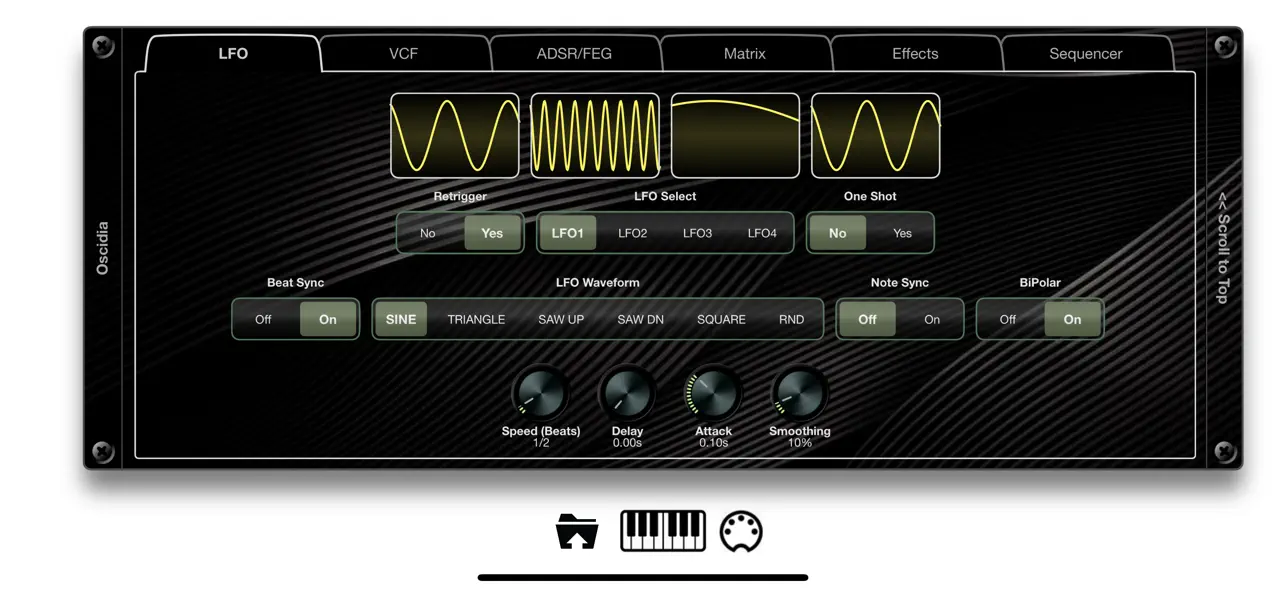Set Retrigger to Yes

coord(492,233)
